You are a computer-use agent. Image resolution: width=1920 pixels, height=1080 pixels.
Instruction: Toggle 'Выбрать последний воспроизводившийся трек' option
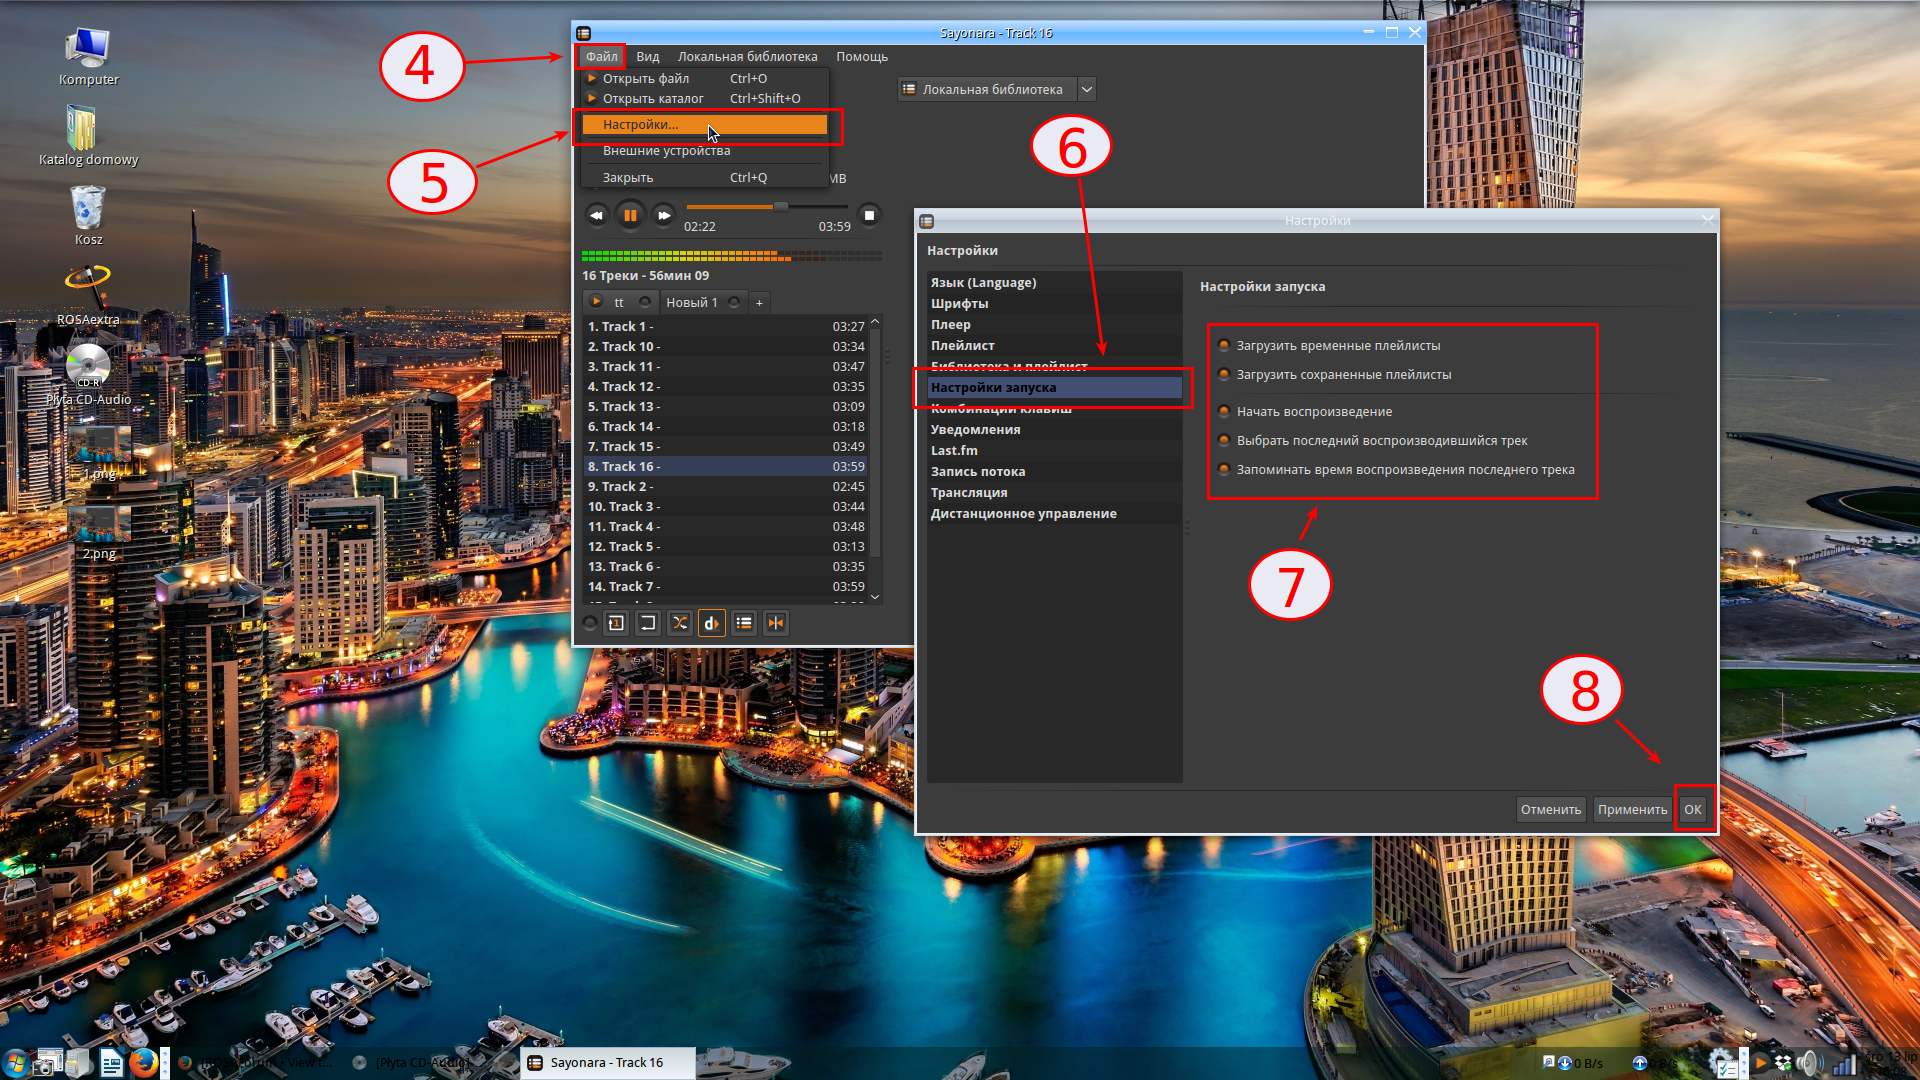[x=1224, y=440]
